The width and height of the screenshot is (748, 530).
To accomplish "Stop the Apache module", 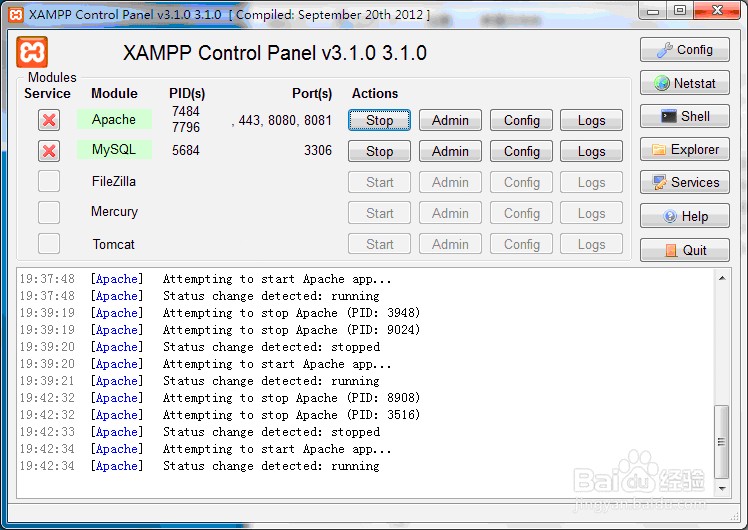I will (x=379, y=120).
